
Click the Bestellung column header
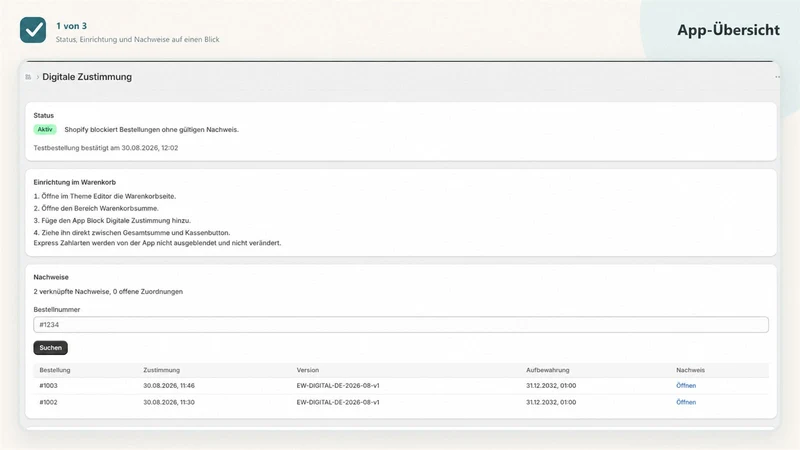coord(55,370)
